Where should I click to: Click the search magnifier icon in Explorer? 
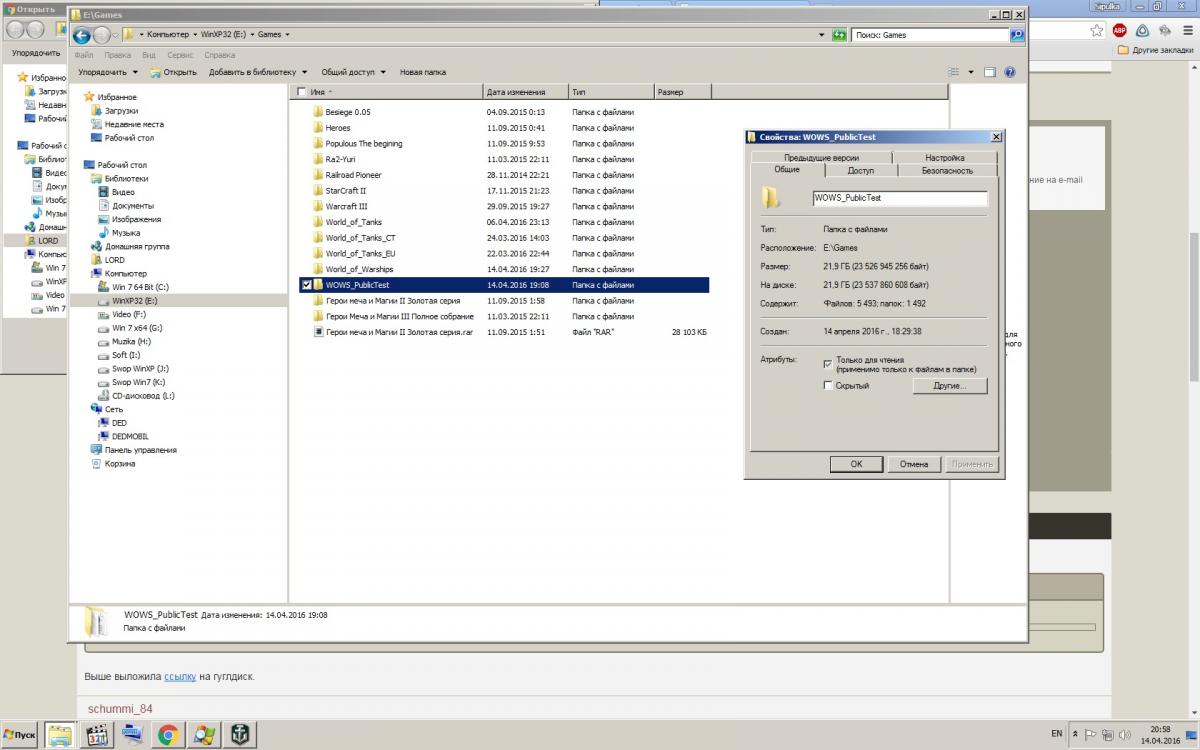click(1017, 35)
